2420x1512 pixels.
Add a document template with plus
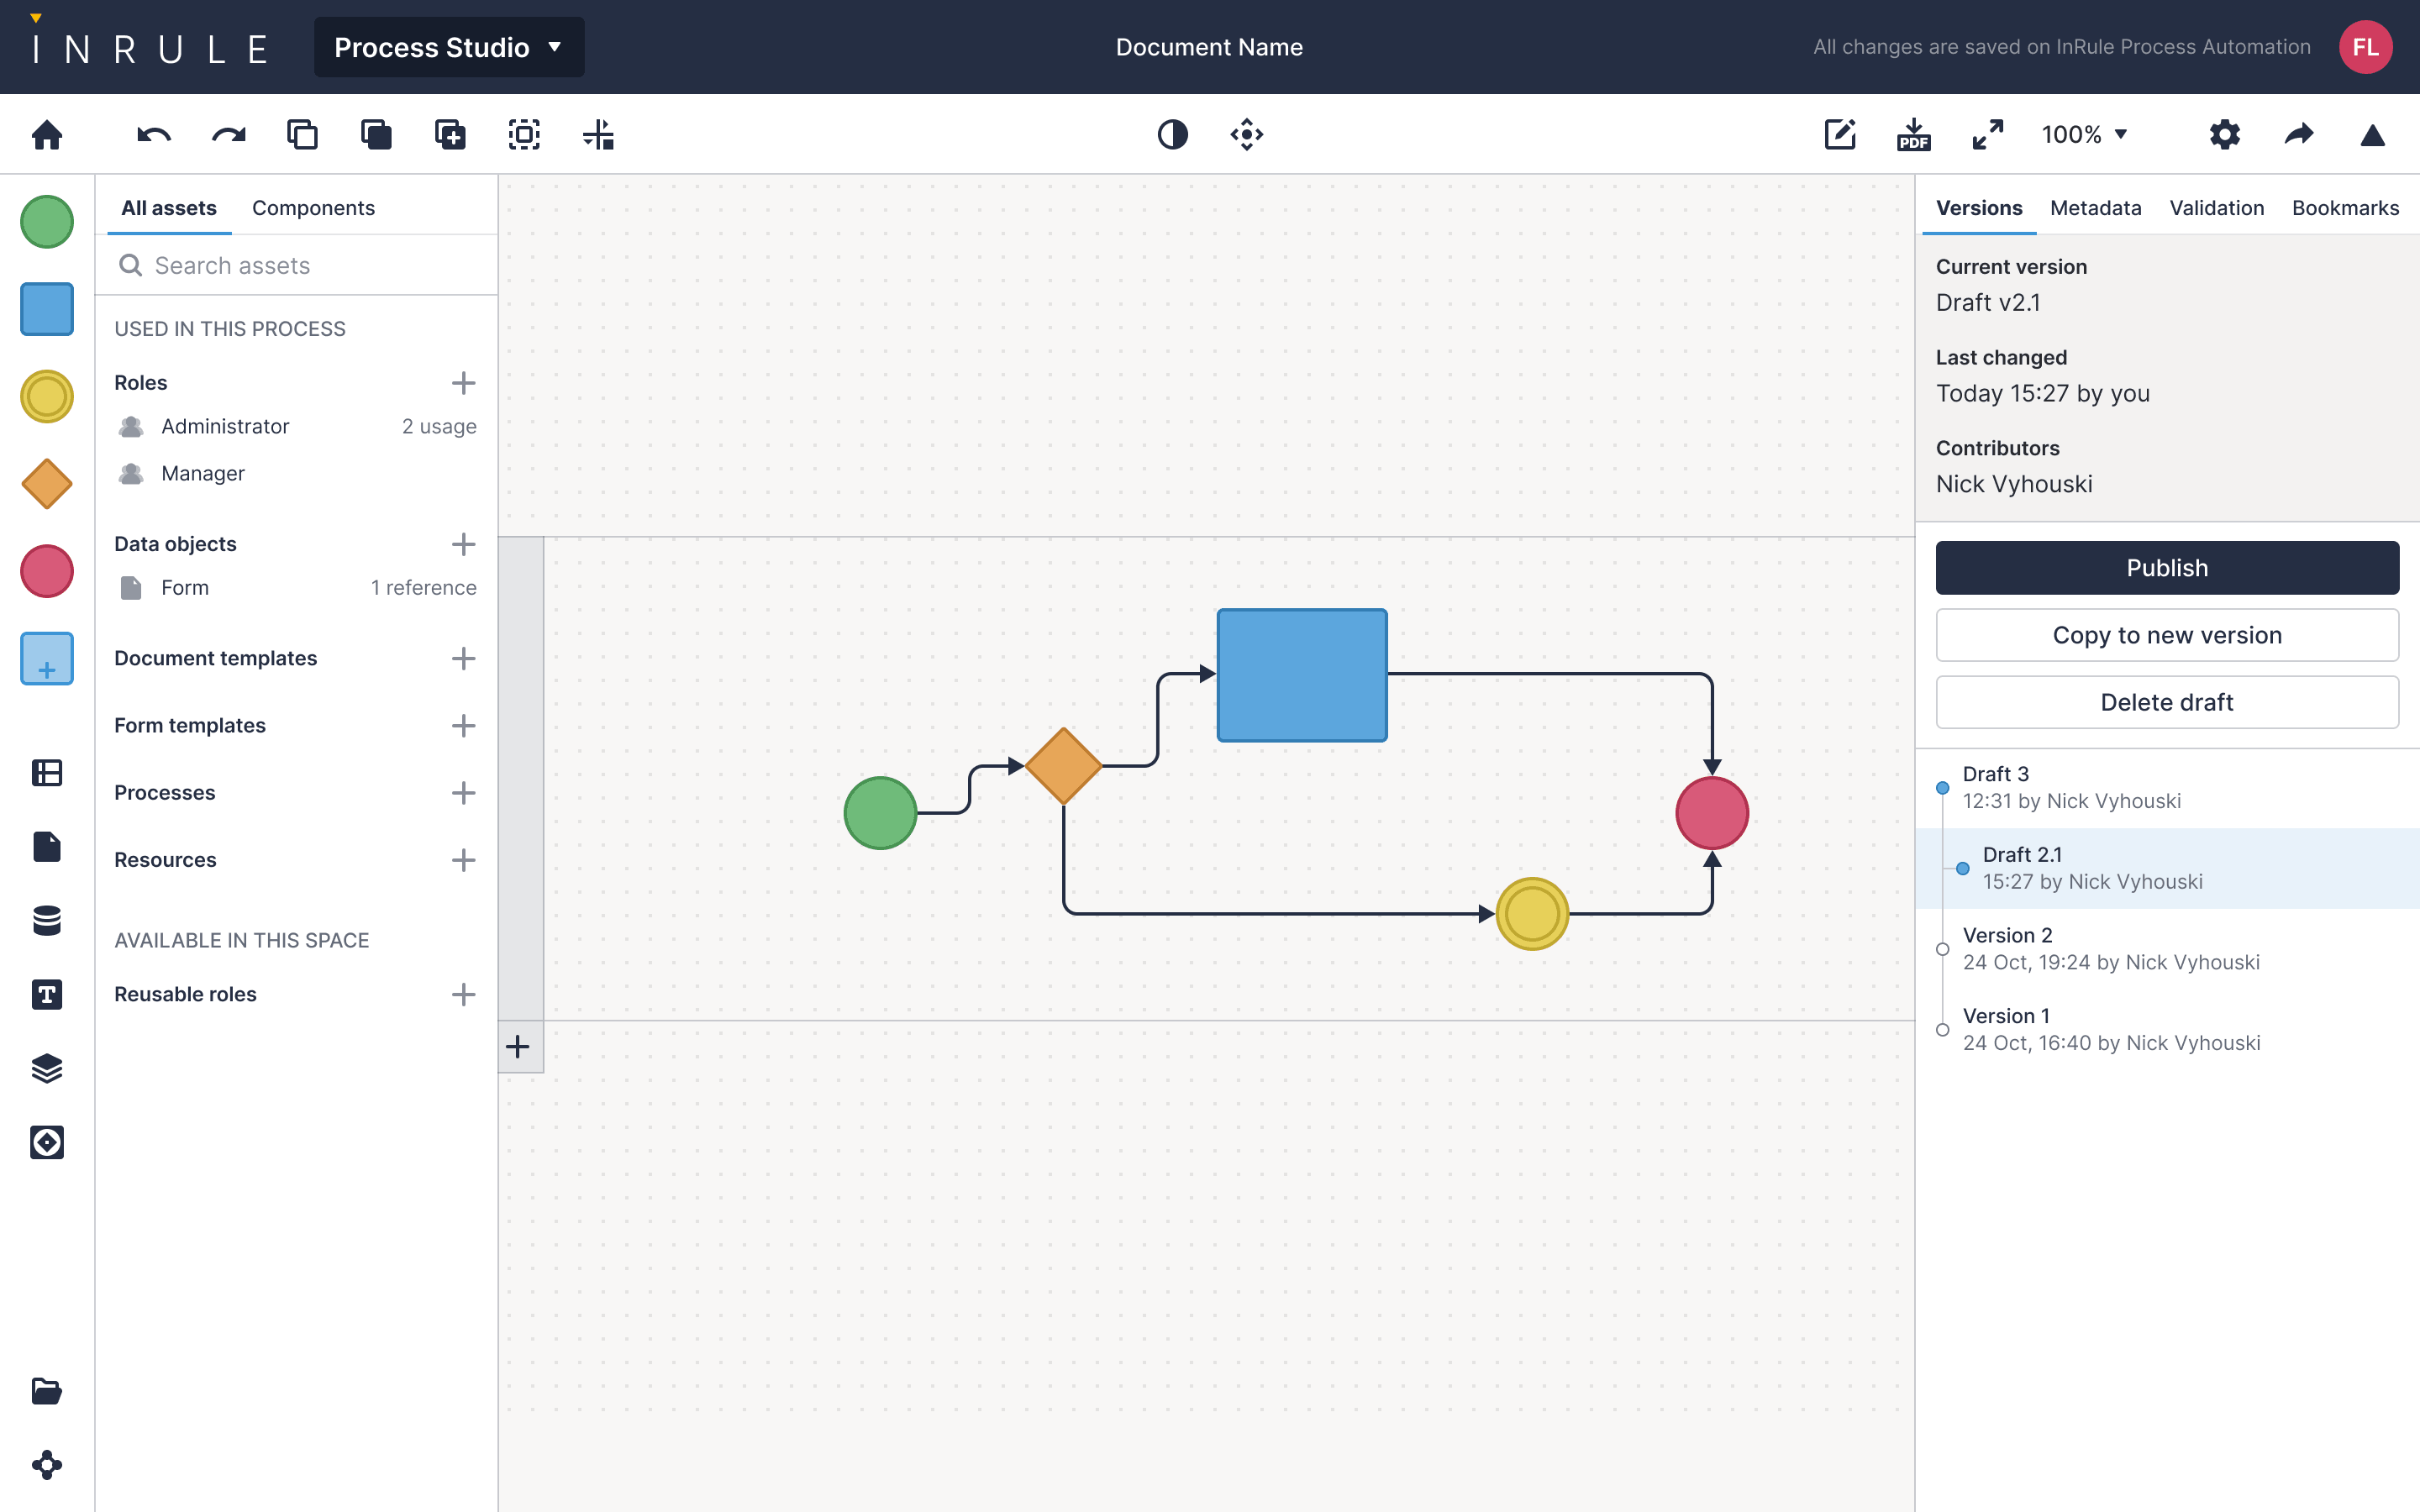[463, 658]
